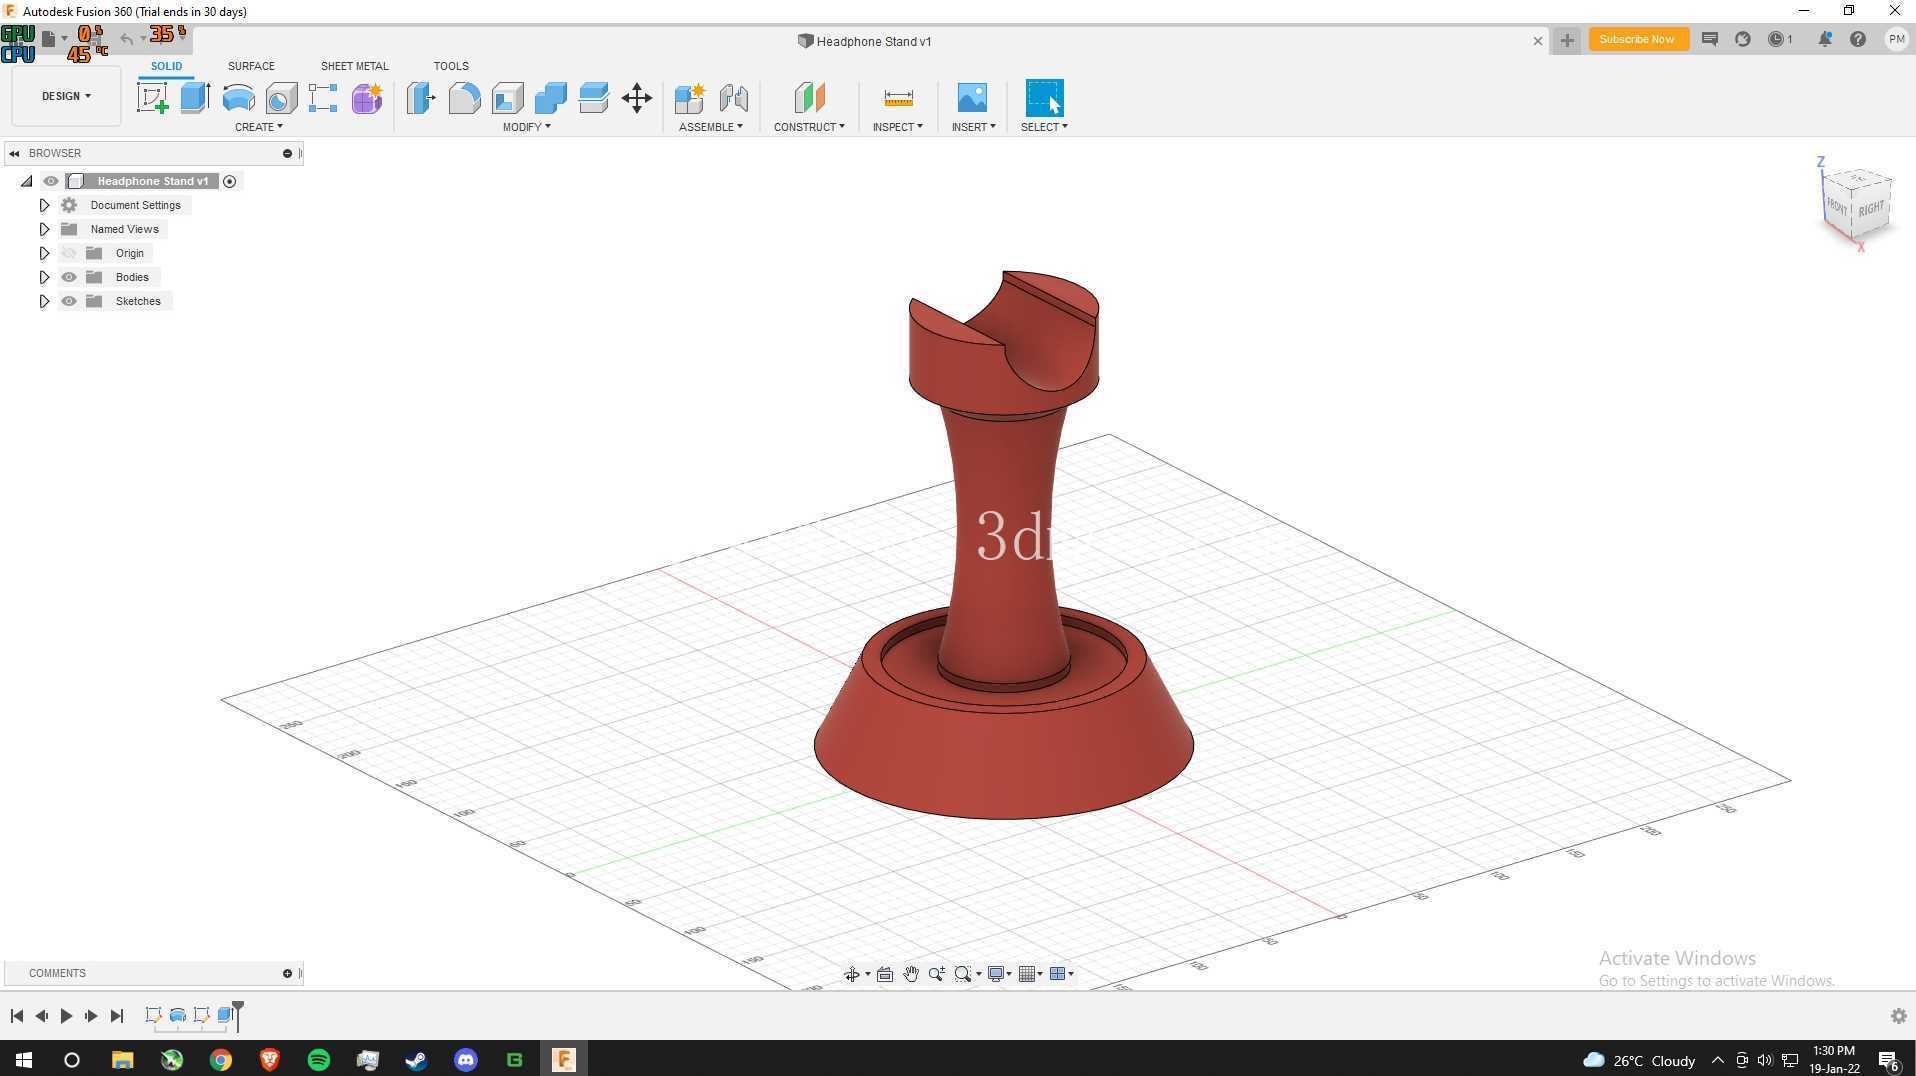
Task: Close the Headphone Stand v1 tab
Action: pos(1538,41)
